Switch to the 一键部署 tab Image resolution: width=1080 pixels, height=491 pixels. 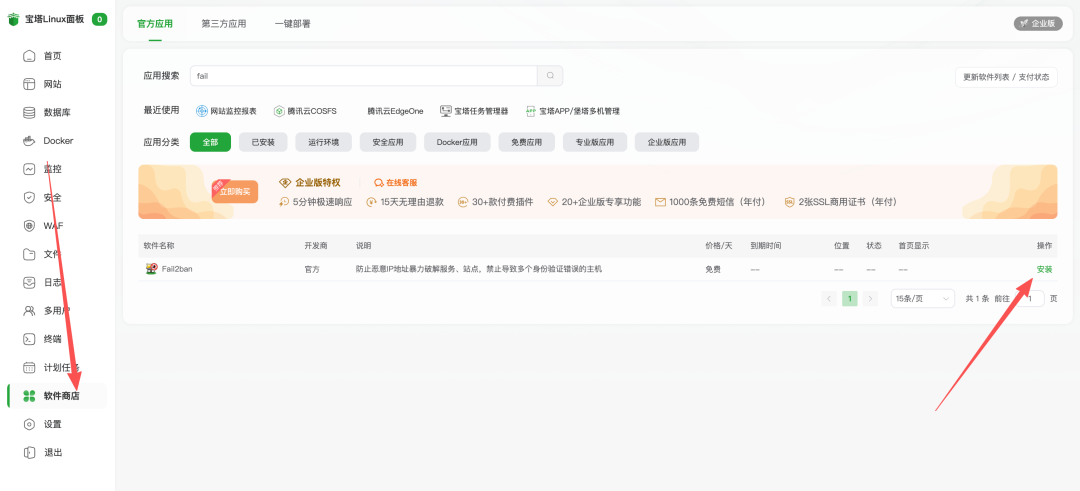click(x=293, y=23)
